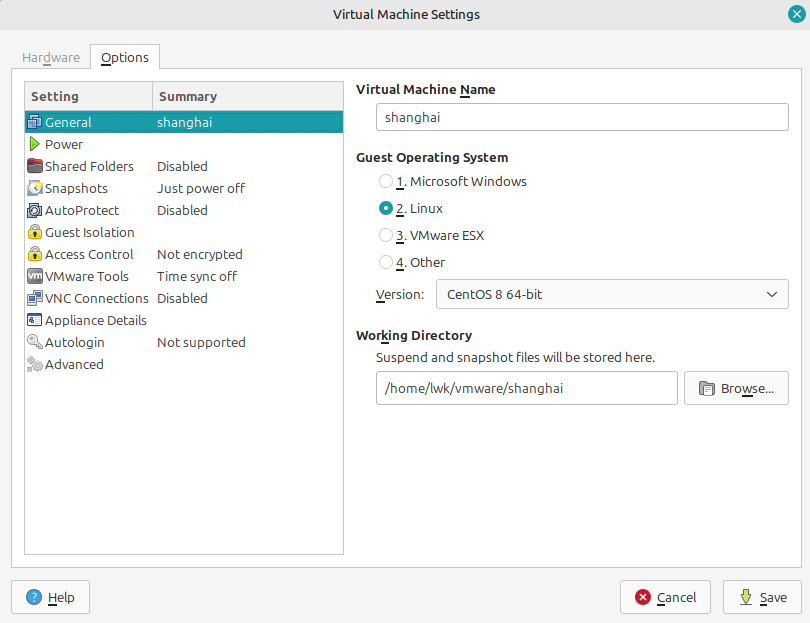Screen dimensions: 810x623
Task: Choose VMware ESX as guest OS
Action: click(386, 235)
